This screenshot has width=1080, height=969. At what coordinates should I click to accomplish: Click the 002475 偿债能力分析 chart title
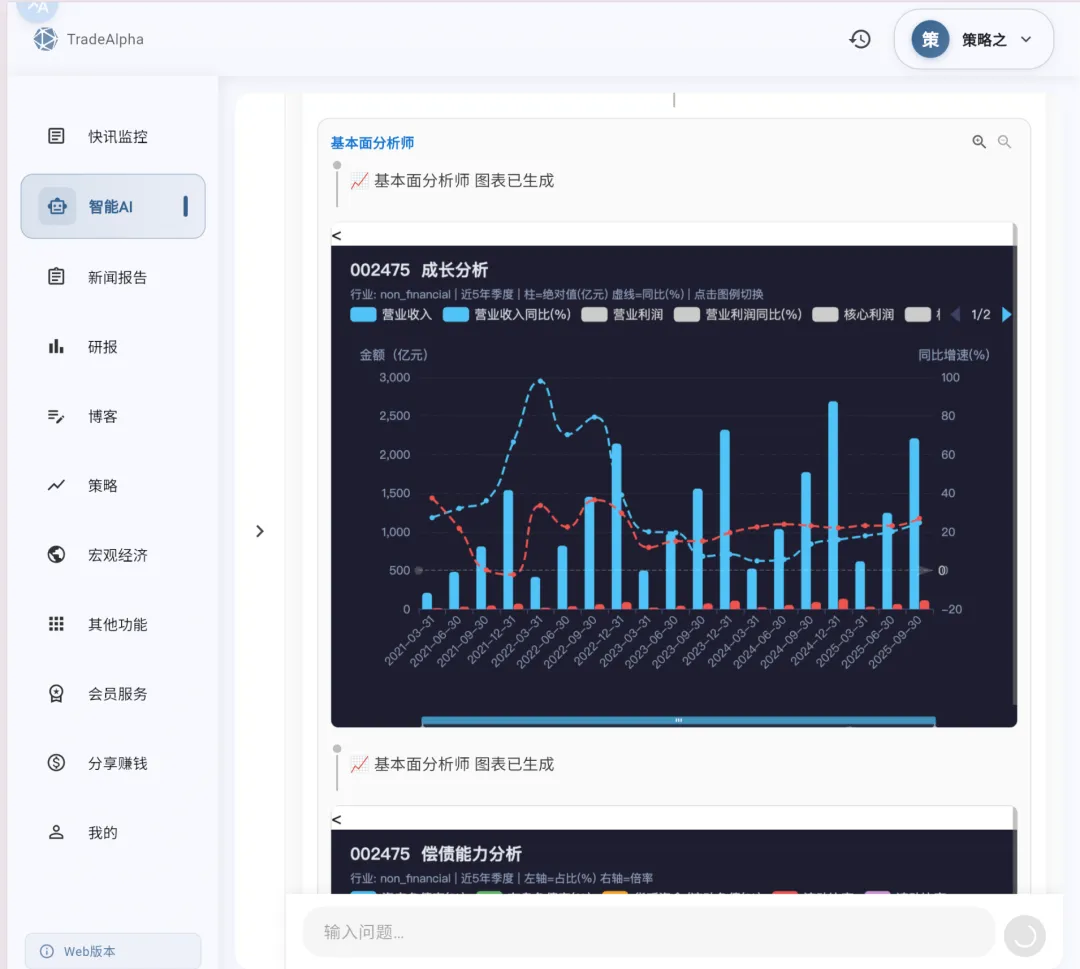coord(435,854)
